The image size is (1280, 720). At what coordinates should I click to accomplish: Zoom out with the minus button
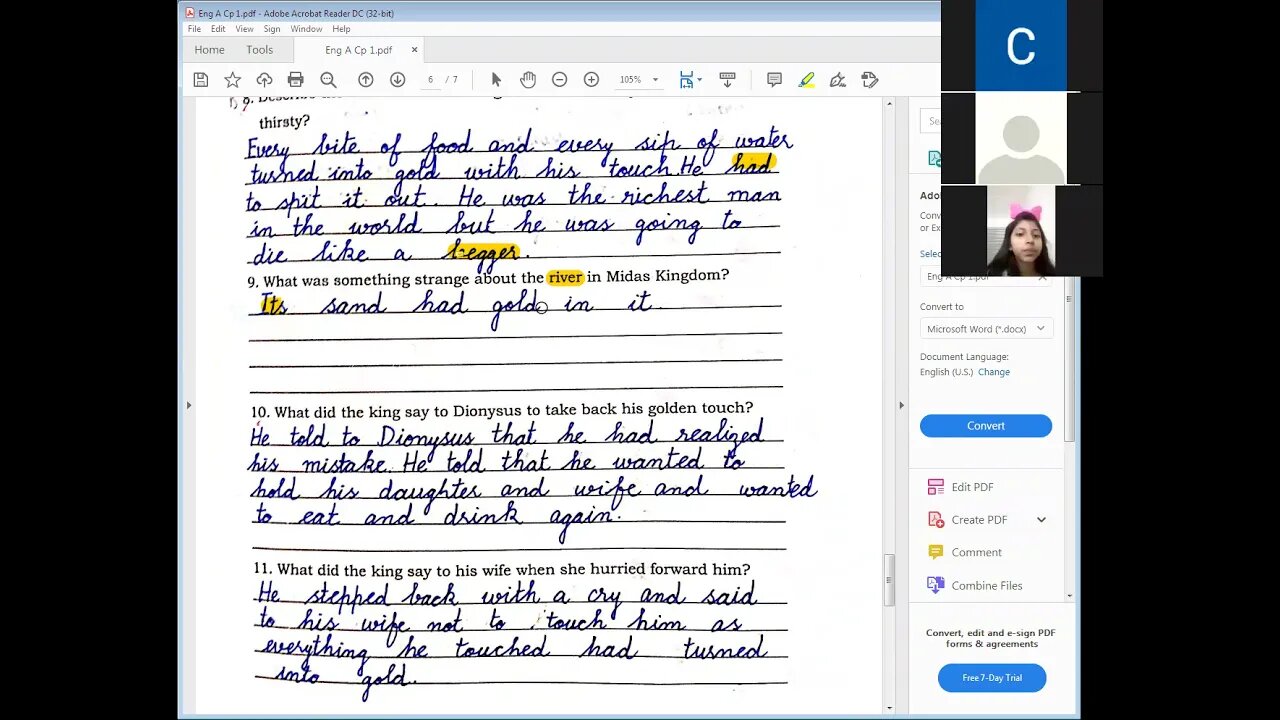pos(560,80)
